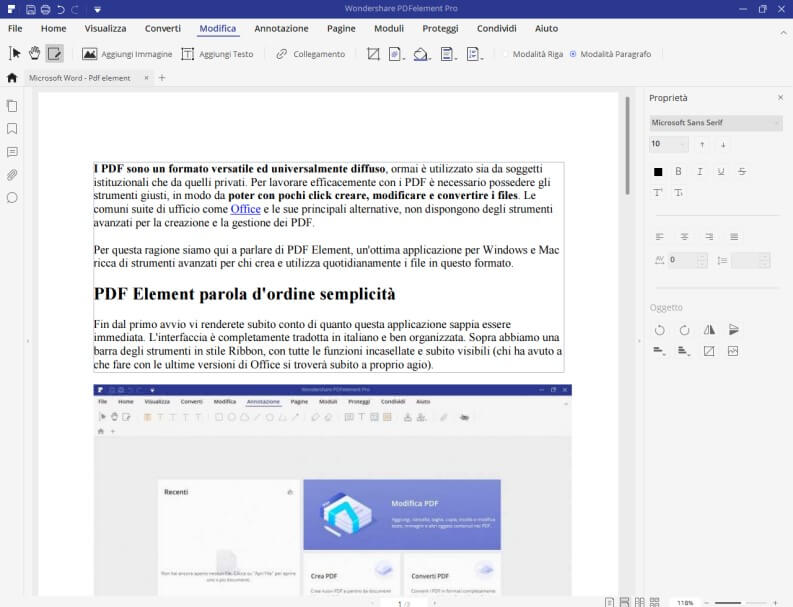The image size is (793, 607).
Task: Click the character spacing field
Action: [687, 260]
